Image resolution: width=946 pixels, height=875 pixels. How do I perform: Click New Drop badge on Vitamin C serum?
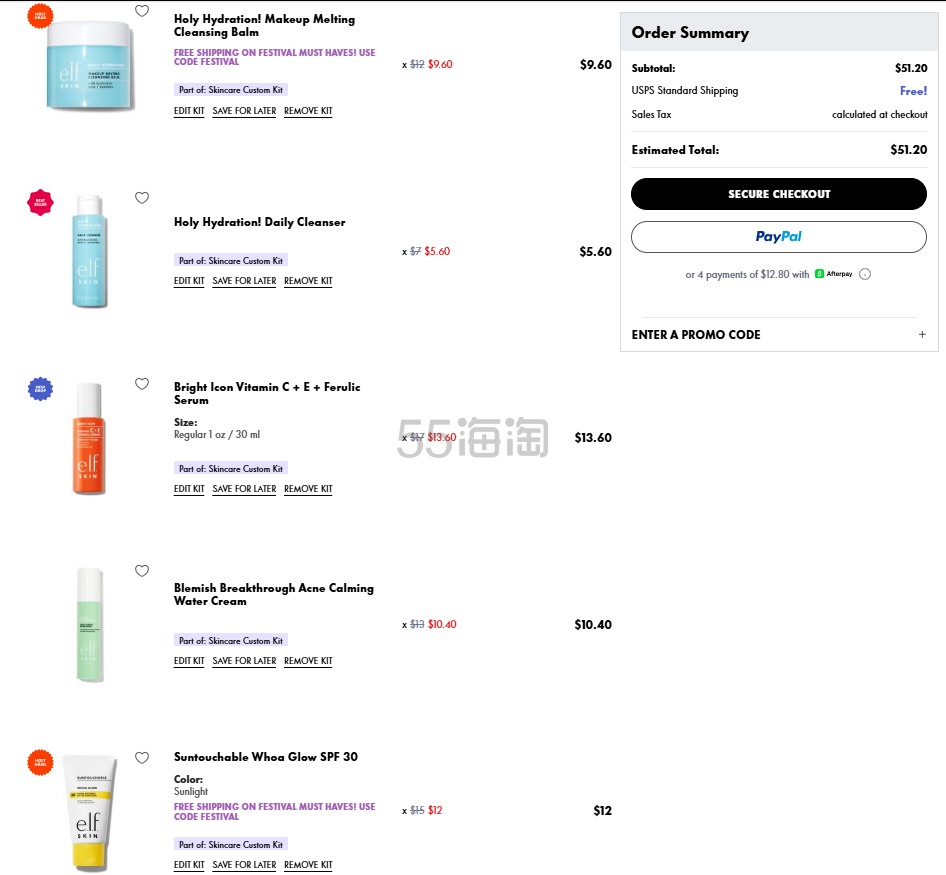[x=40, y=389]
